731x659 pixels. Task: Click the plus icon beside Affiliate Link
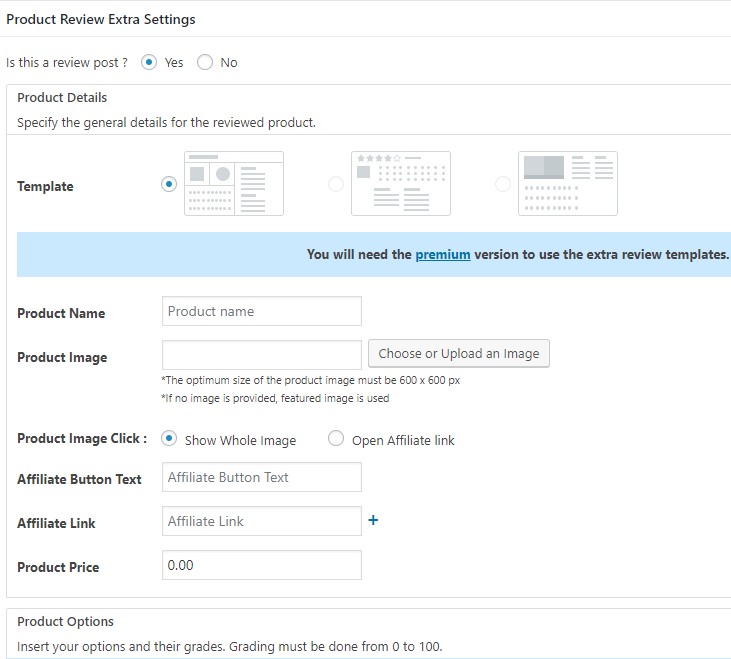373,520
